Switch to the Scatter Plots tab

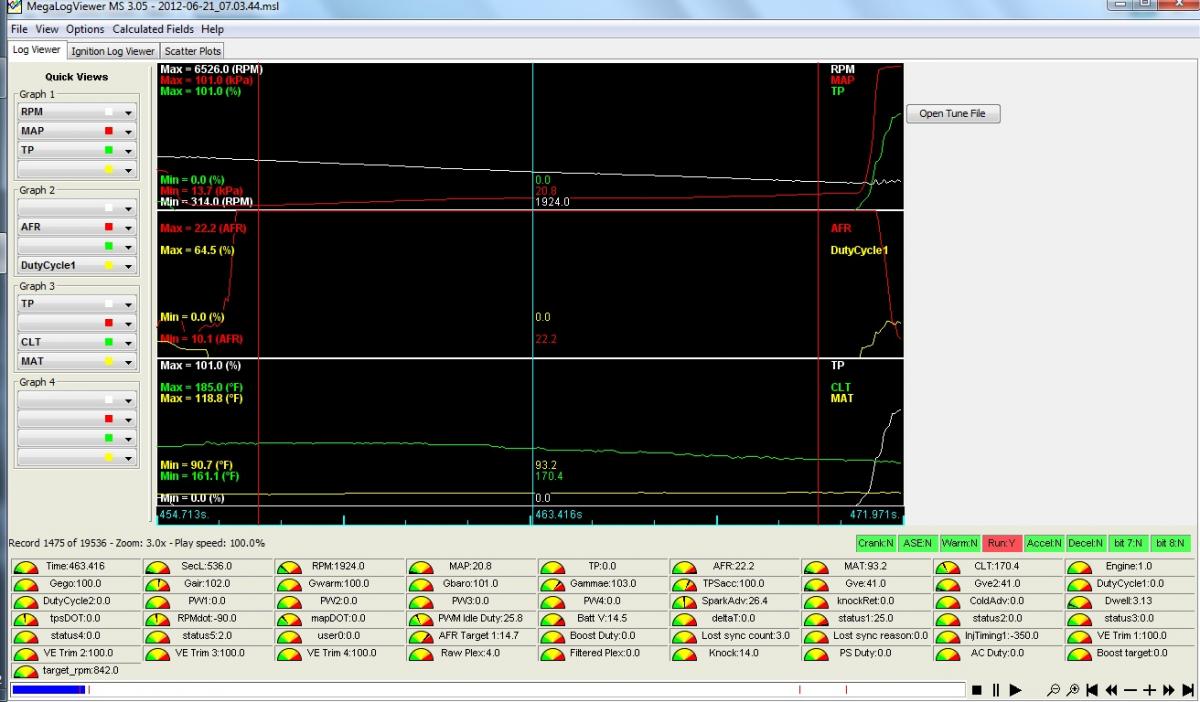click(194, 51)
